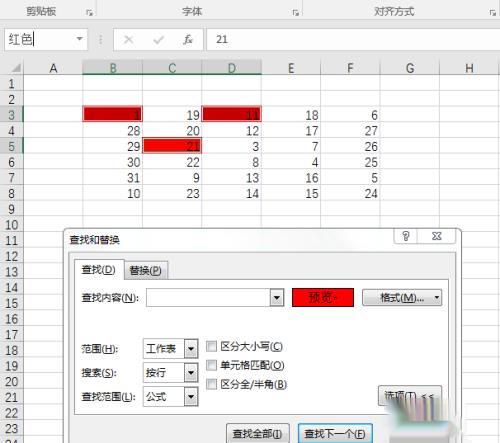Select cell with value 13

click(232, 178)
